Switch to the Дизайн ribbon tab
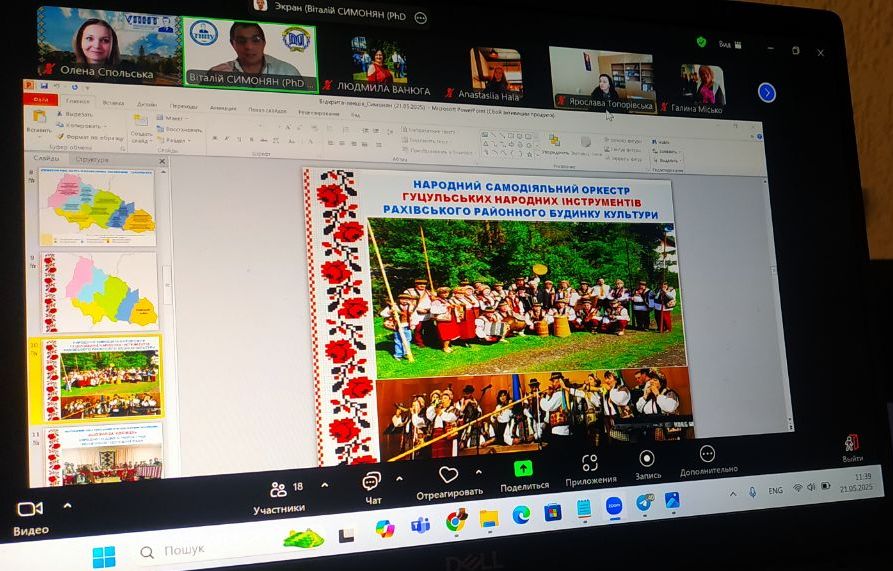 click(147, 104)
